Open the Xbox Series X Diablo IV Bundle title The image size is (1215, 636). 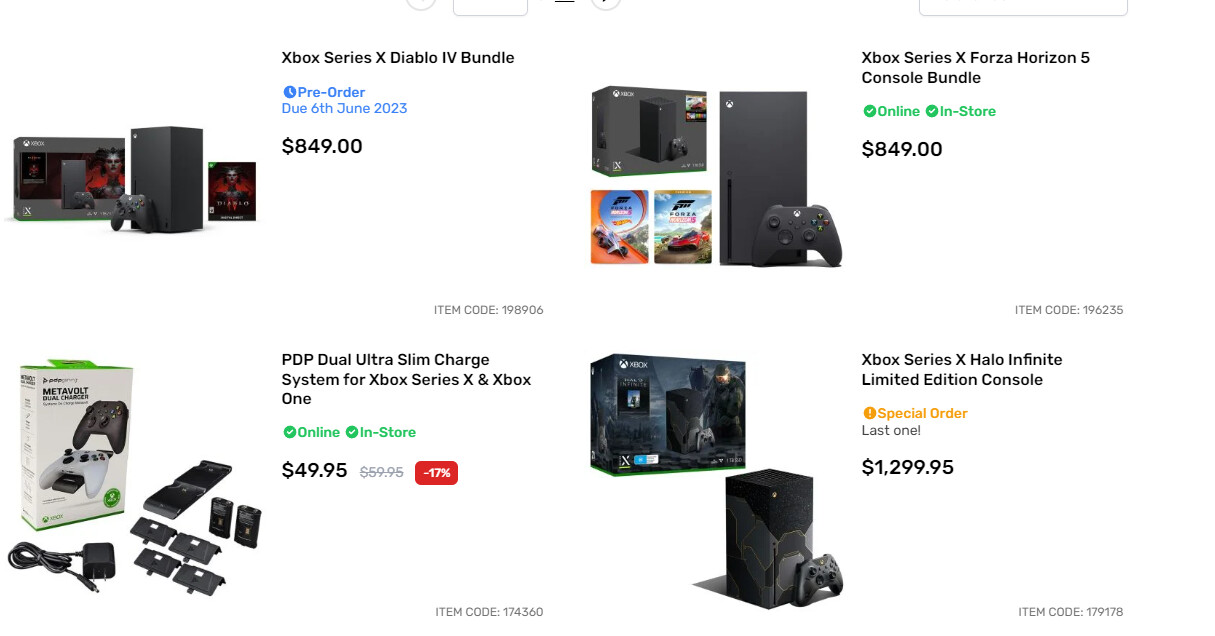coord(398,58)
